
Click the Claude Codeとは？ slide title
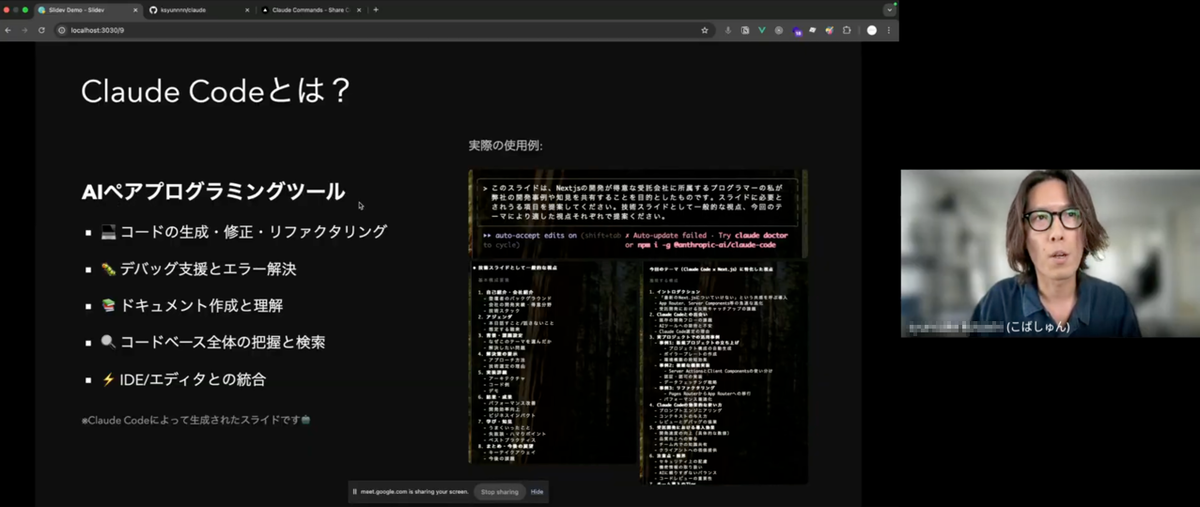(x=216, y=91)
